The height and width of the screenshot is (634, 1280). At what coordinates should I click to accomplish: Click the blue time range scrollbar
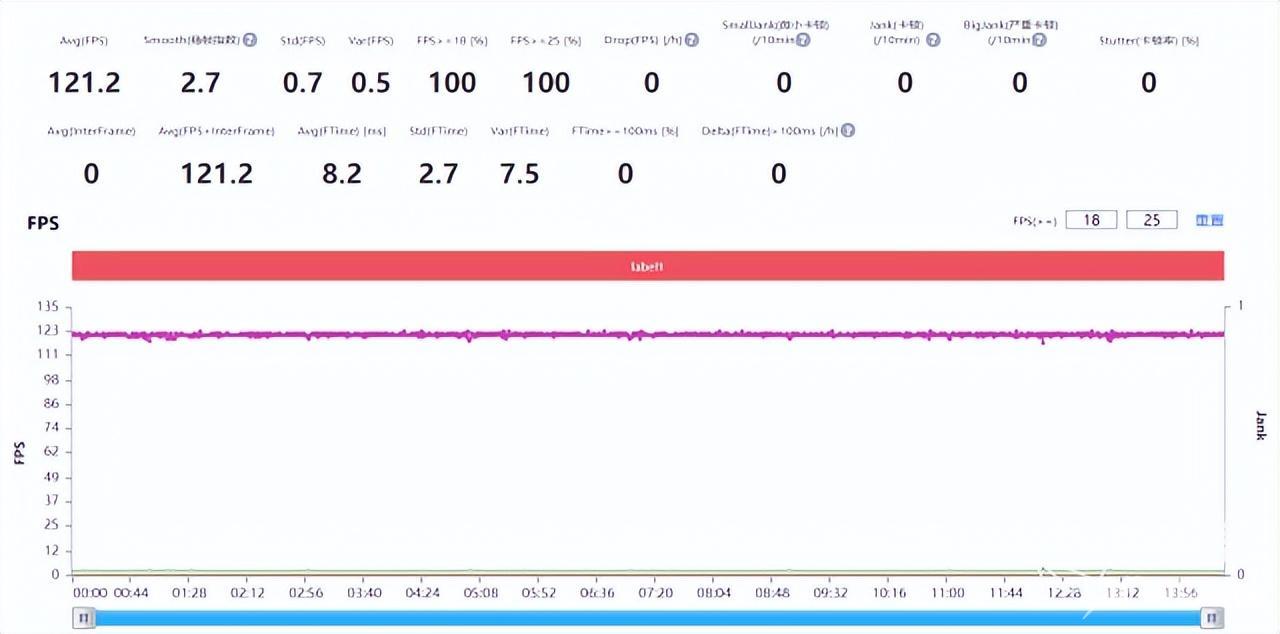click(648, 619)
